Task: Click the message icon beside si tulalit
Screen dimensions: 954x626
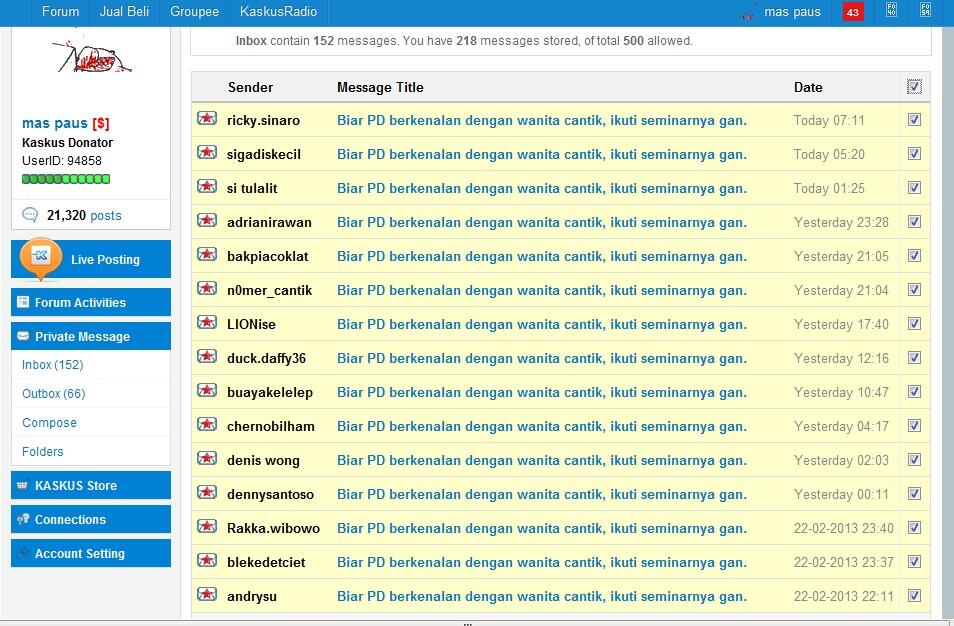Action: (x=207, y=186)
